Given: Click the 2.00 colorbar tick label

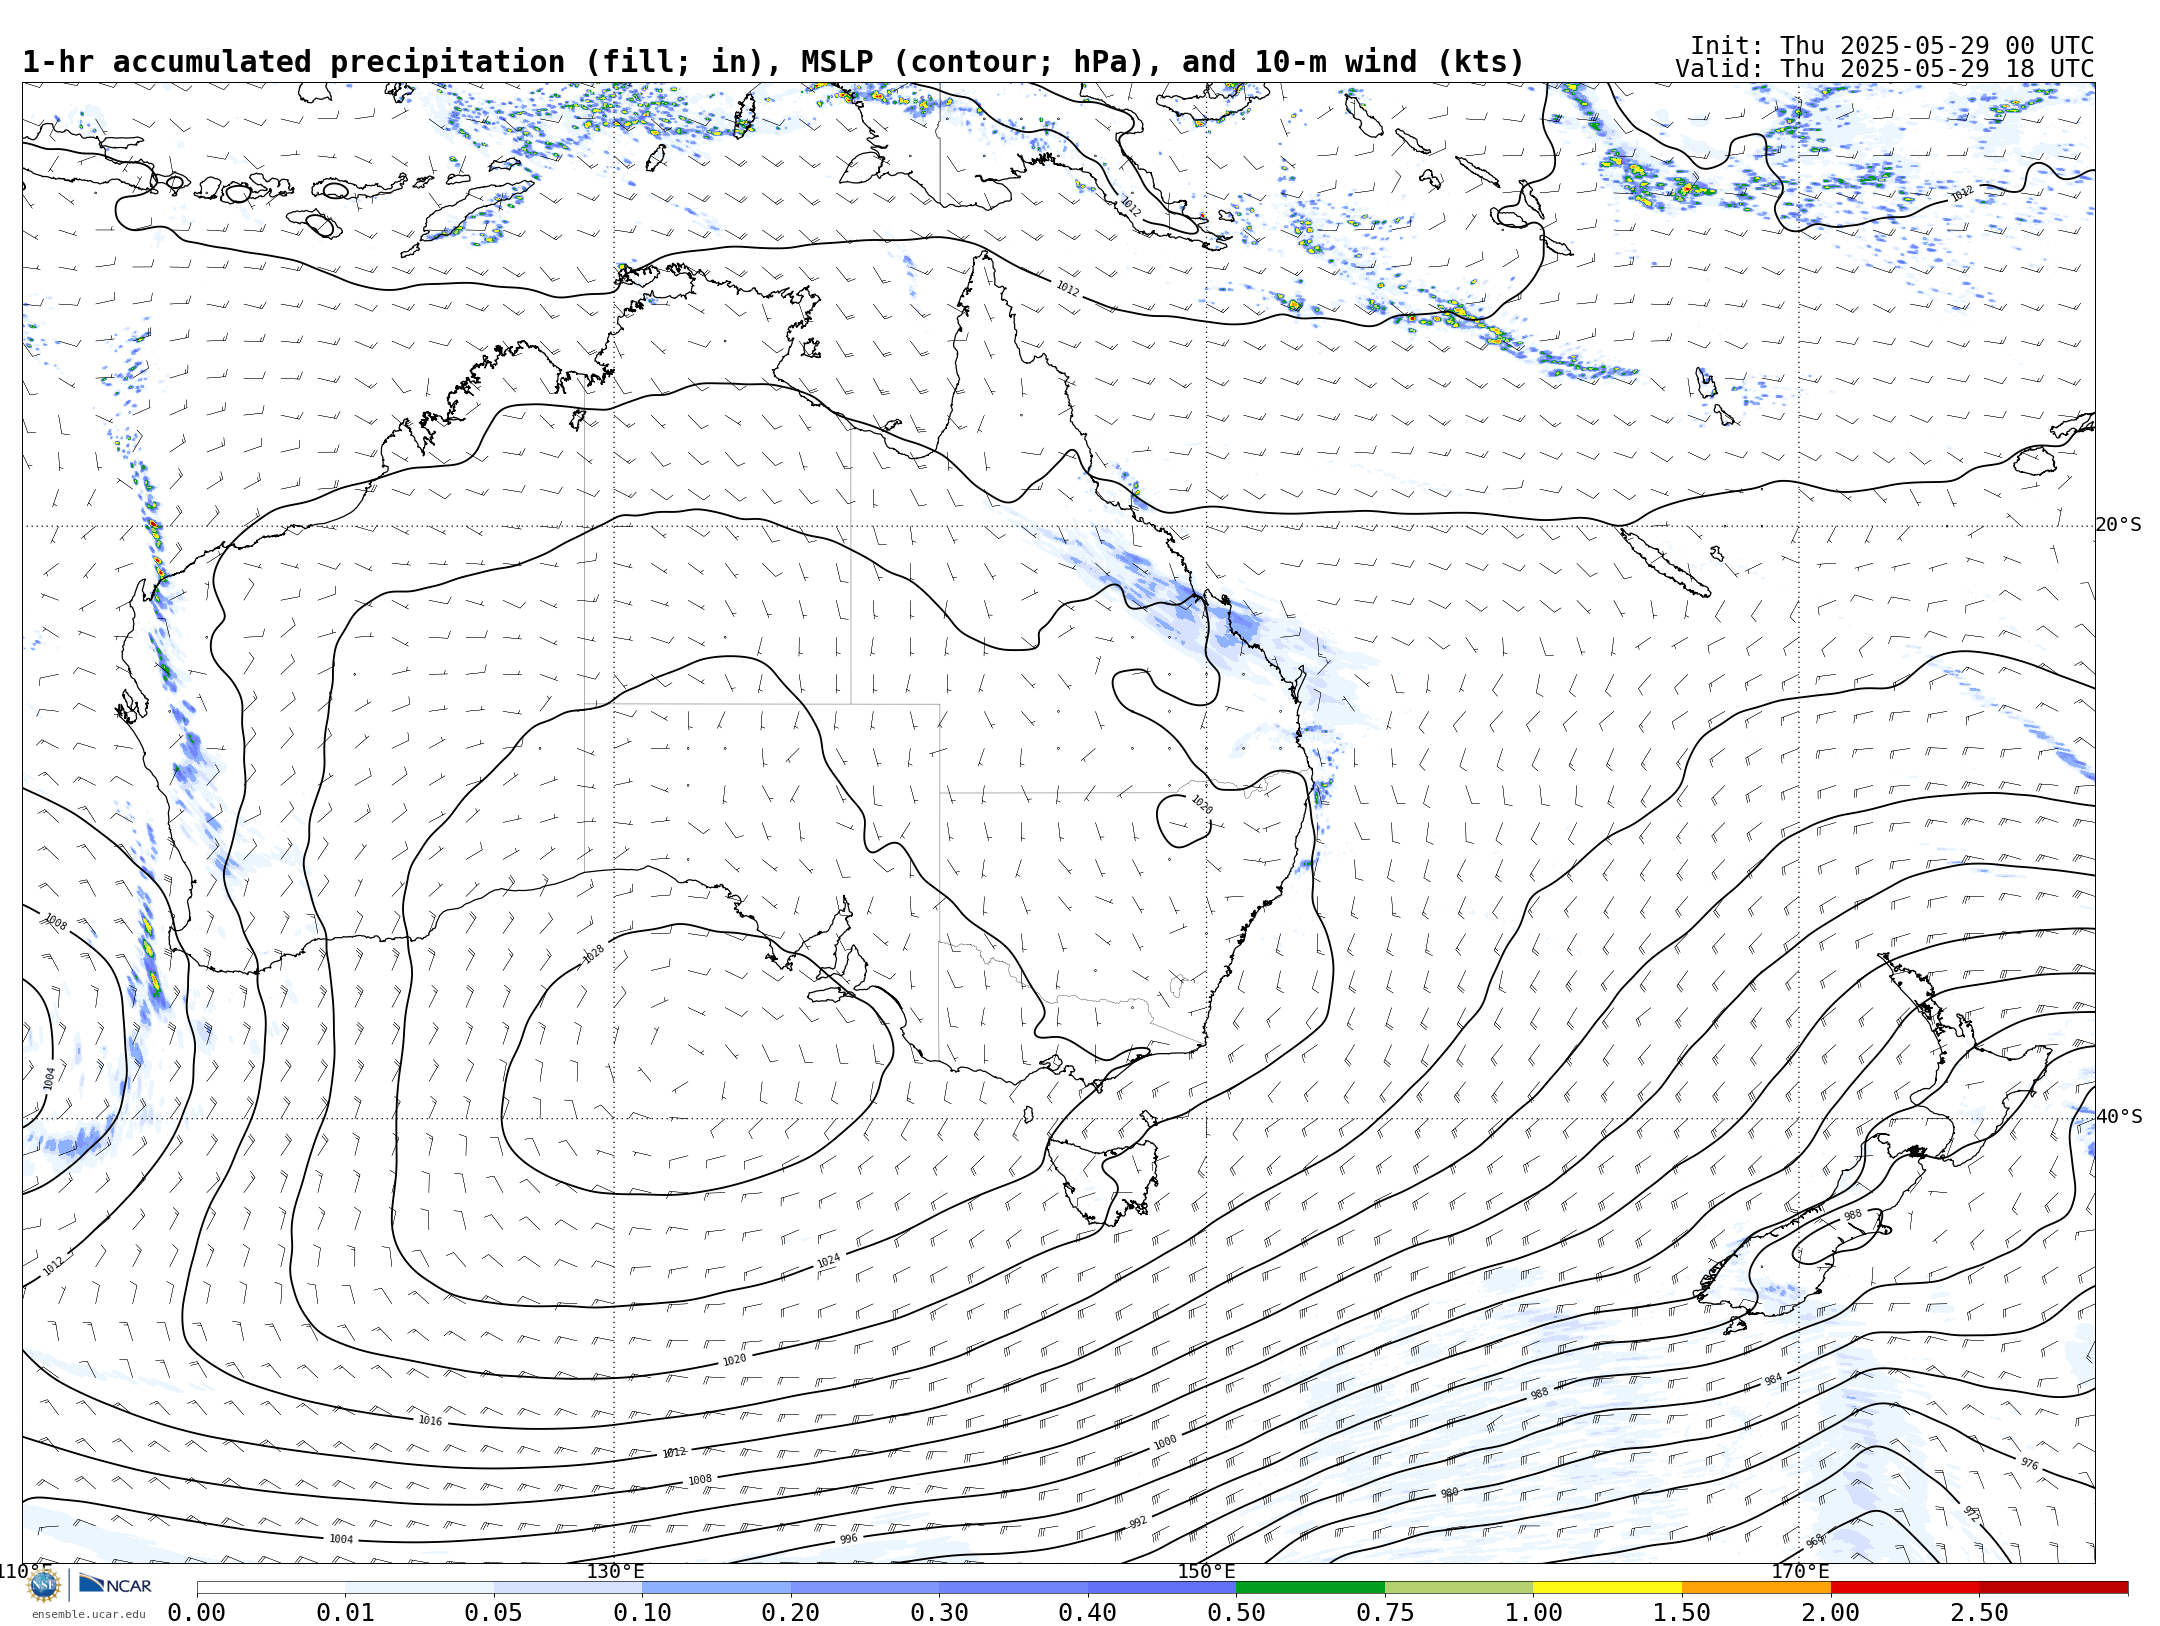Looking at the screenshot, I should click(1830, 1613).
